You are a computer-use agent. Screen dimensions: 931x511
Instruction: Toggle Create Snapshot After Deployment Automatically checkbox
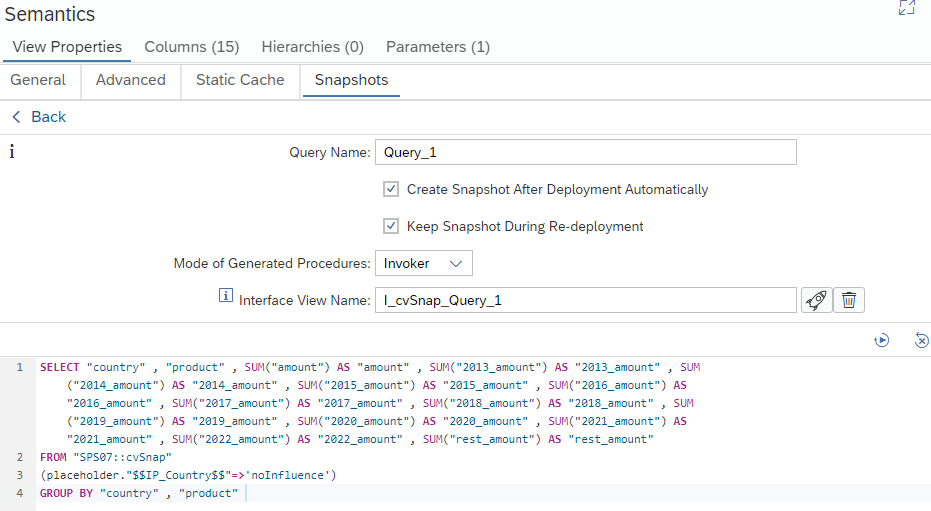point(391,189)
